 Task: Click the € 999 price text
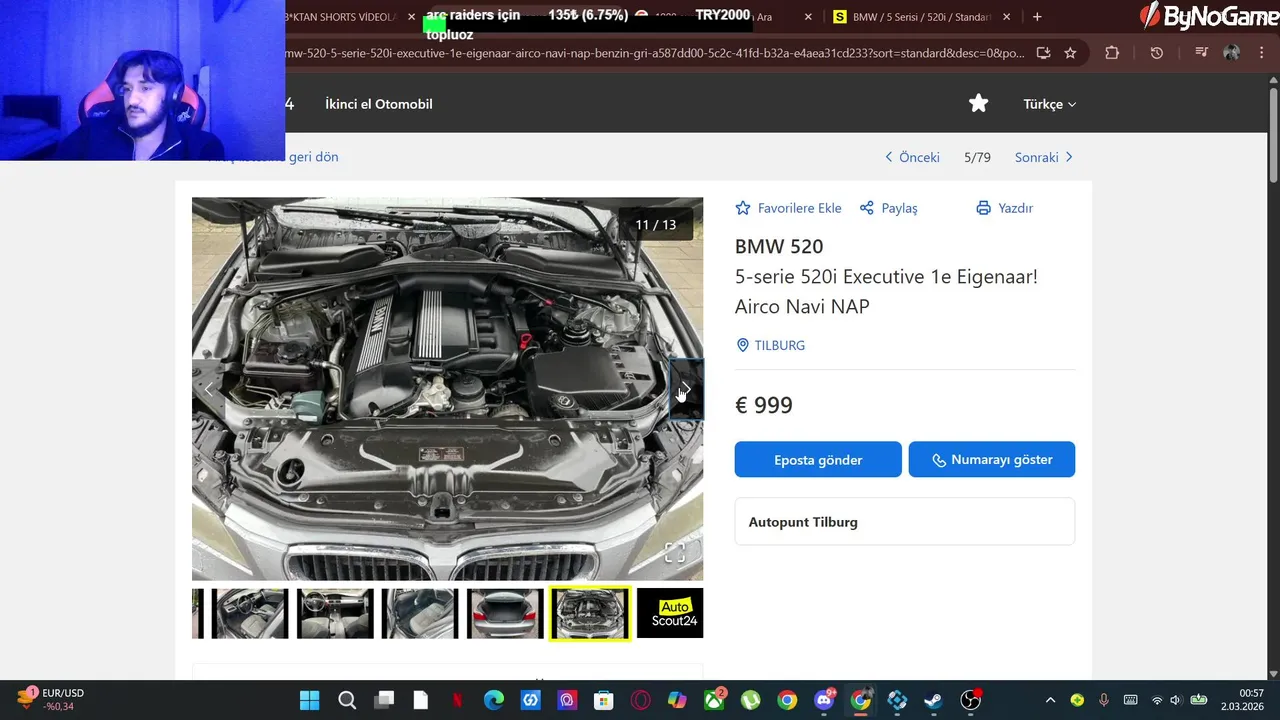764,405
